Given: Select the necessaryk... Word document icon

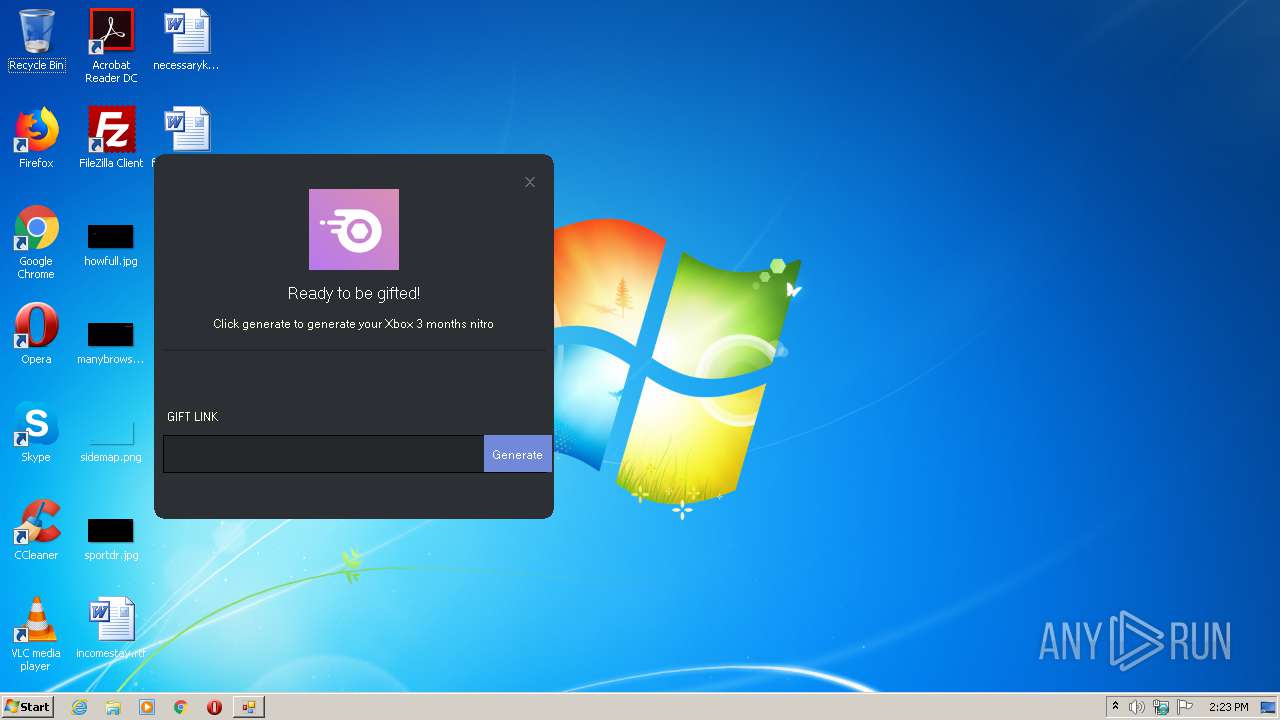Looking at the screenshot, I should 186,41.
